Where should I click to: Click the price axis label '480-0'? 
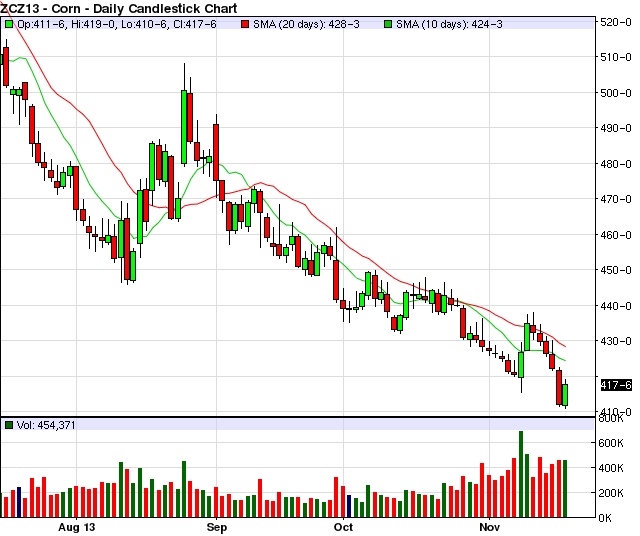616,164
